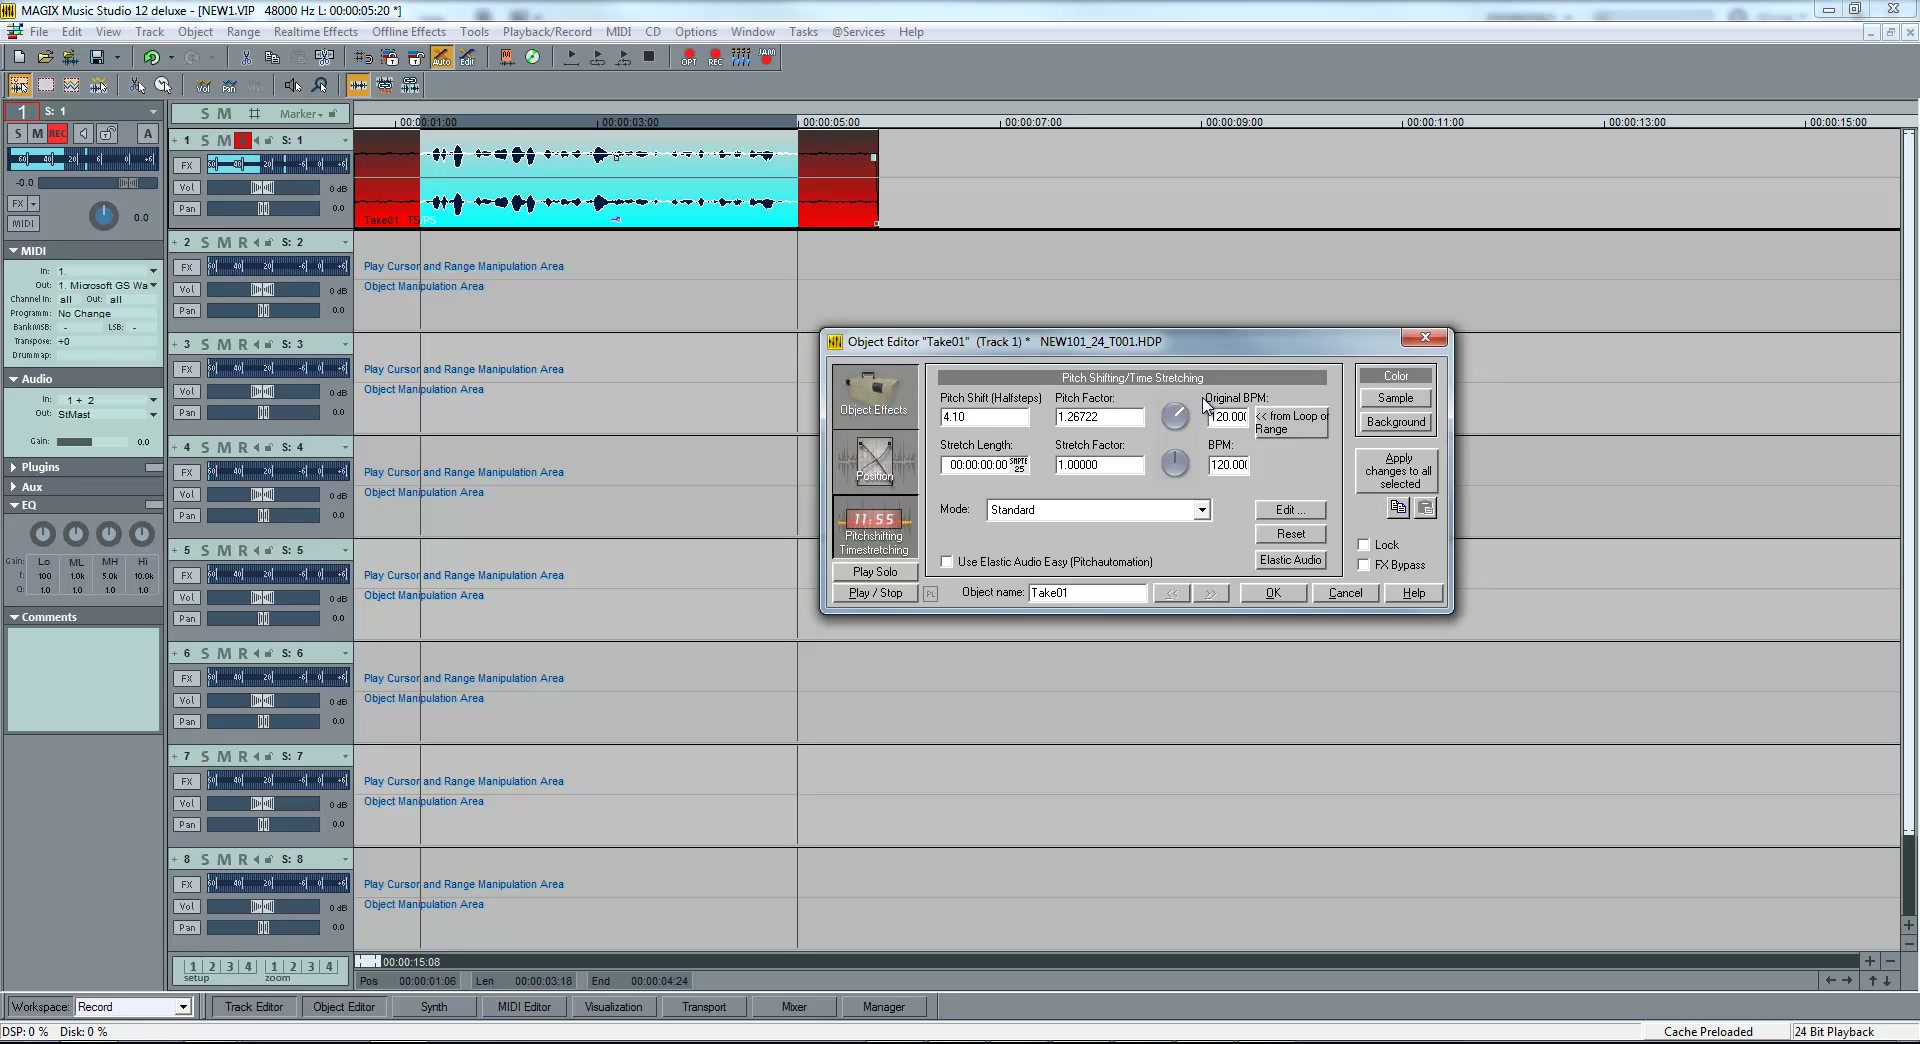Open the Object menu
The height and width of the screenshot is (1044, 1920).
click(195, 32)
